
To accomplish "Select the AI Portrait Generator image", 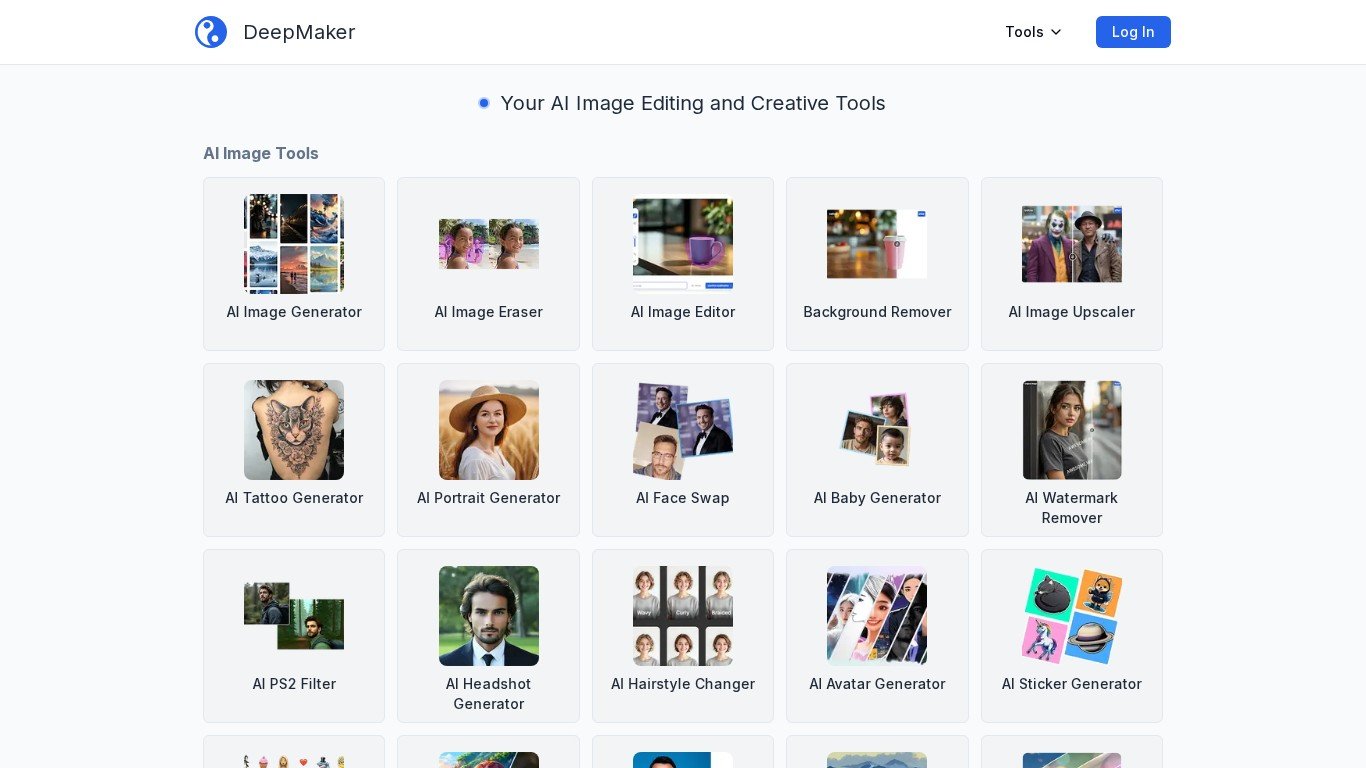I will (x=488, y=430).
